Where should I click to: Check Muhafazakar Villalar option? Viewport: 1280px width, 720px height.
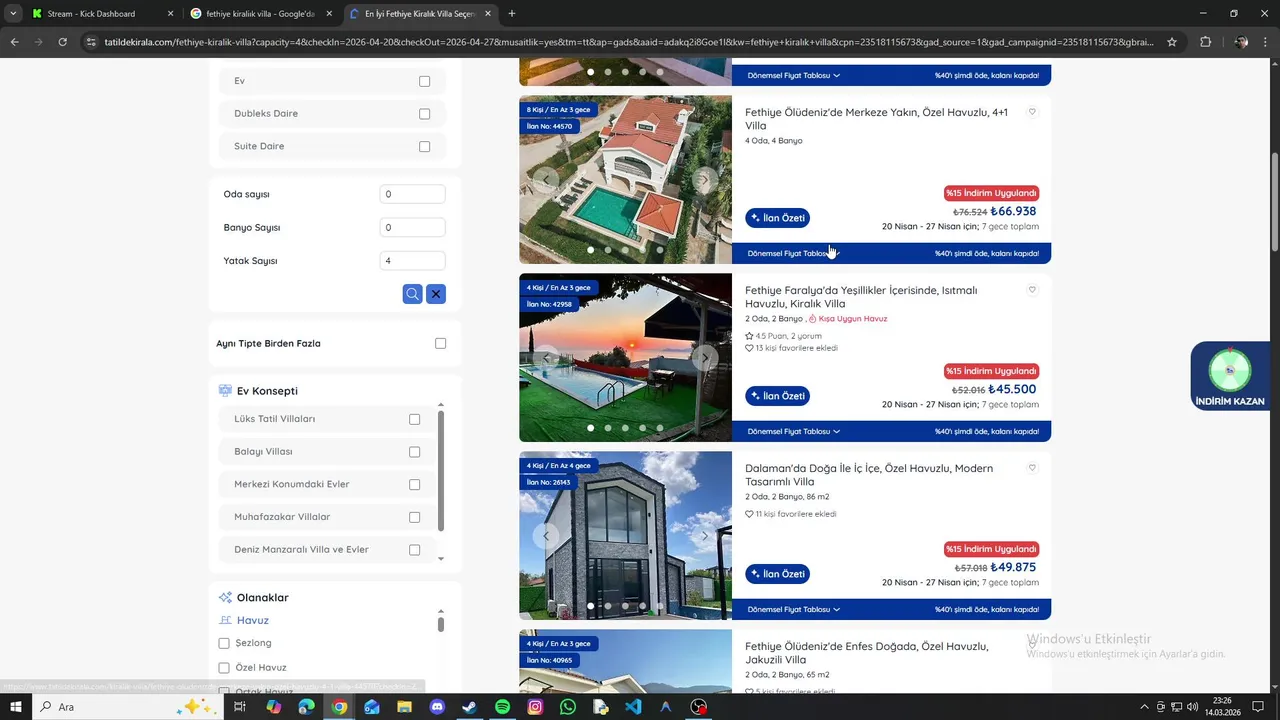point(415,517)
